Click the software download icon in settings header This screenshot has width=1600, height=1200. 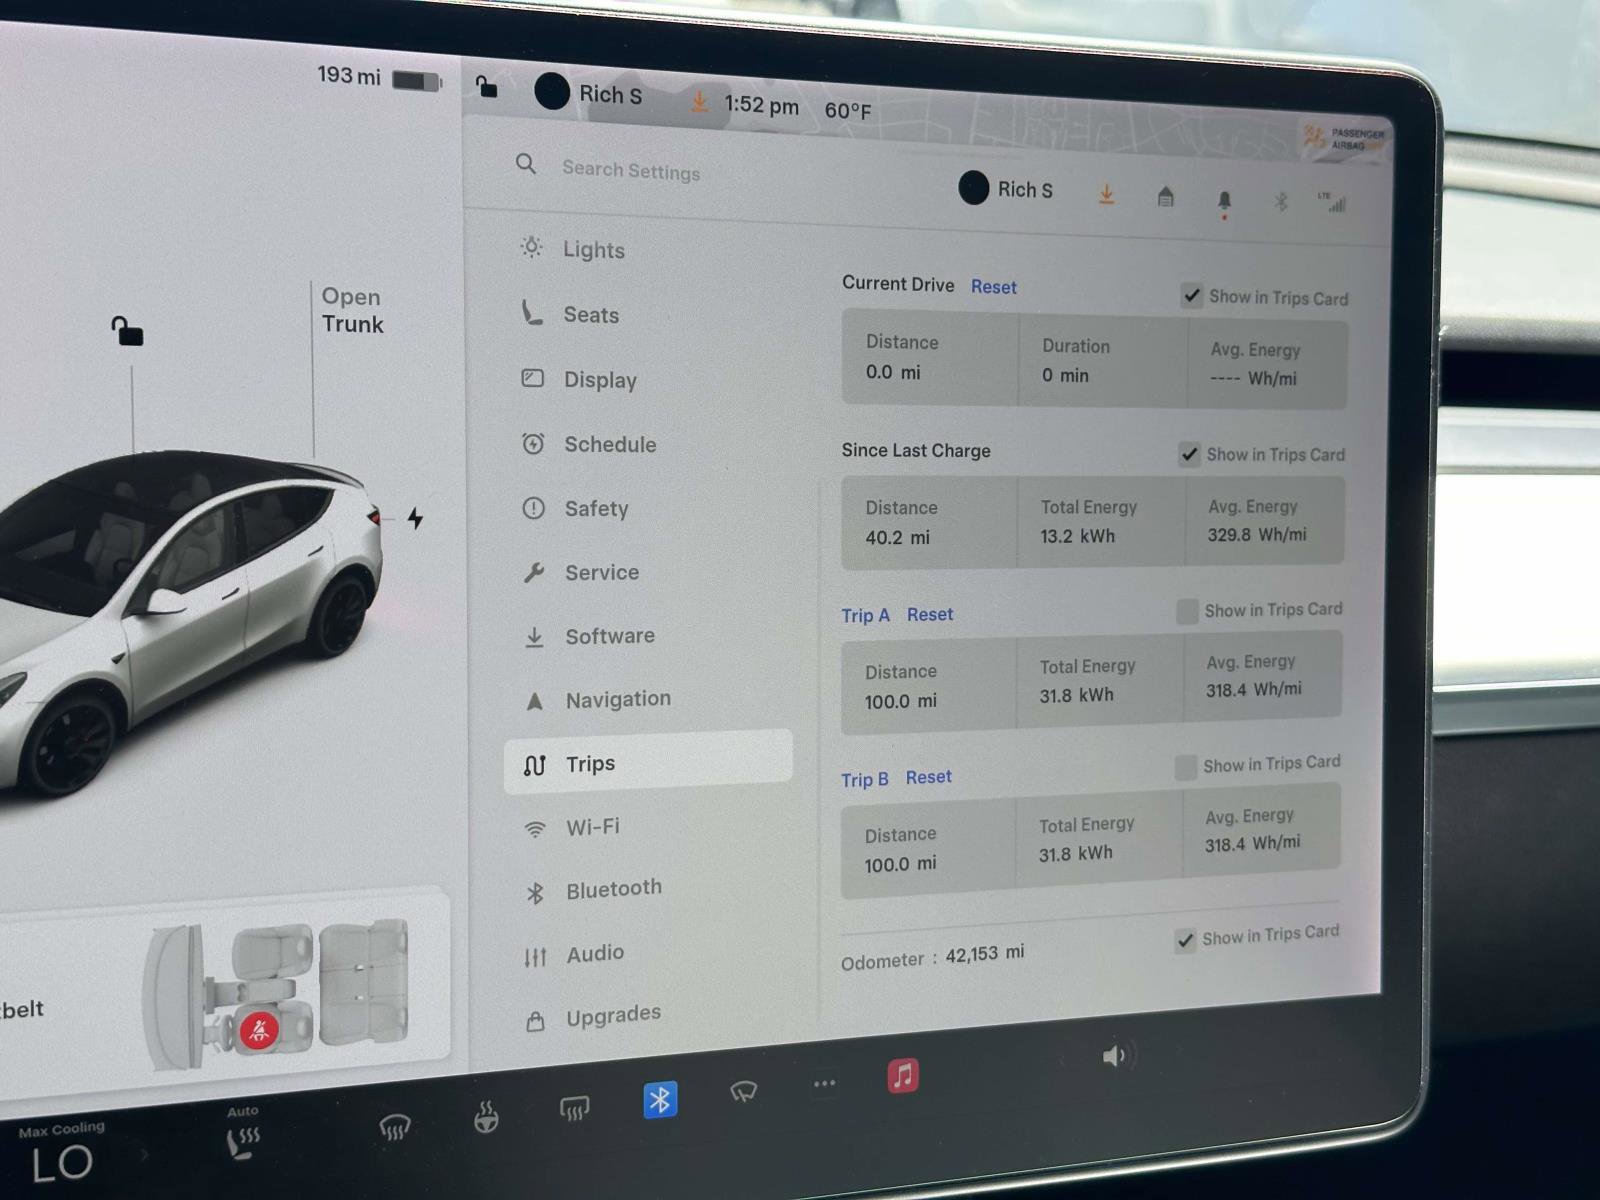1106,193
